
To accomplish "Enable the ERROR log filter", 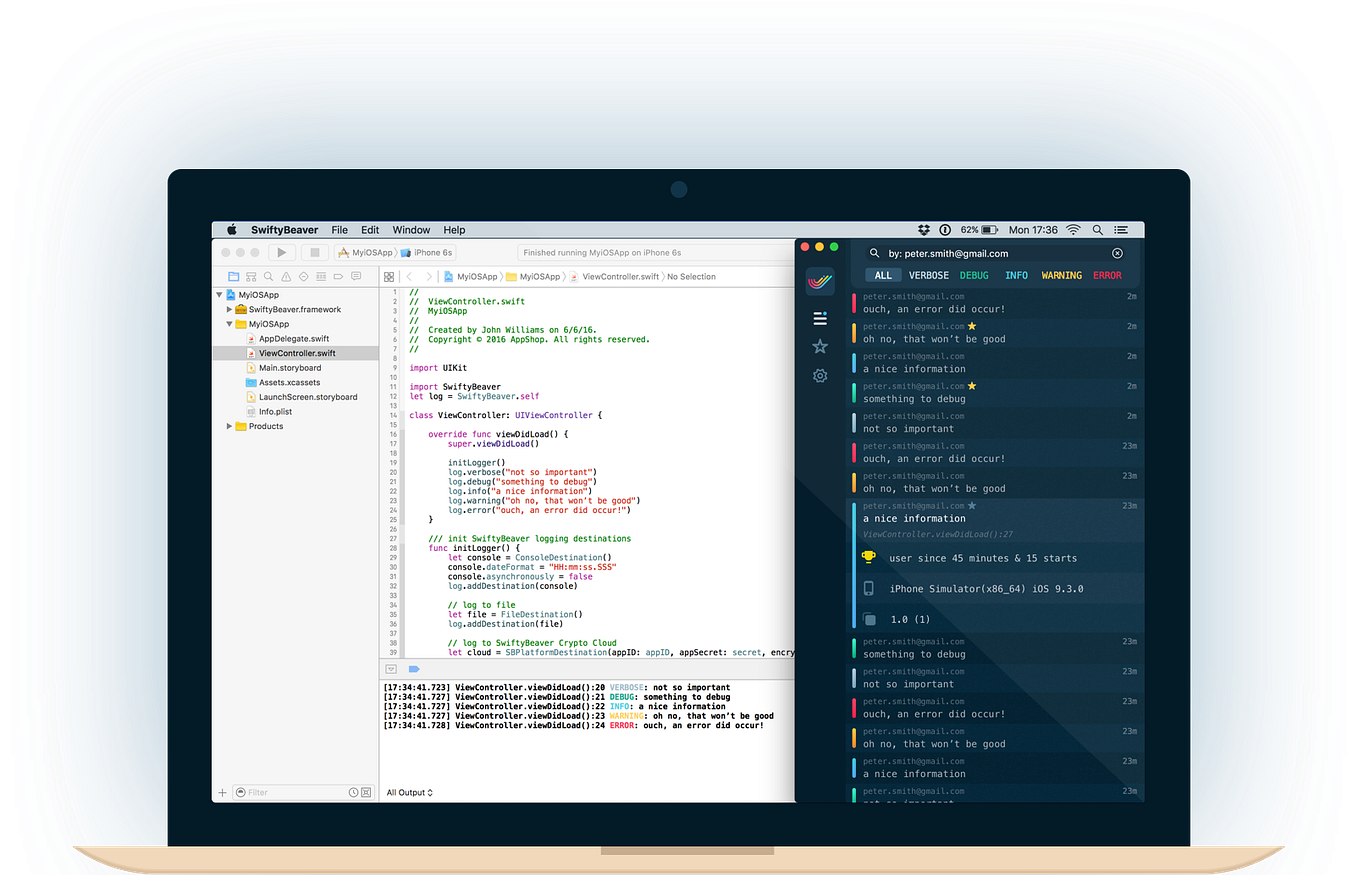I will click(x=1107, y=275).
